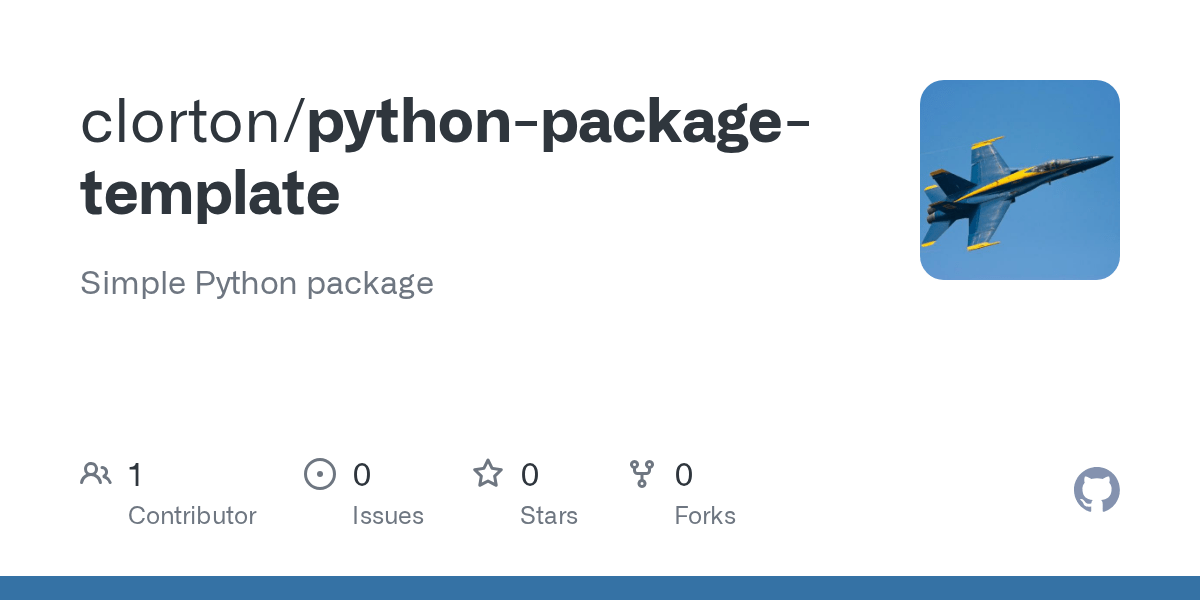
Task: Click the stars count 0
Action: tap(530, 475)
